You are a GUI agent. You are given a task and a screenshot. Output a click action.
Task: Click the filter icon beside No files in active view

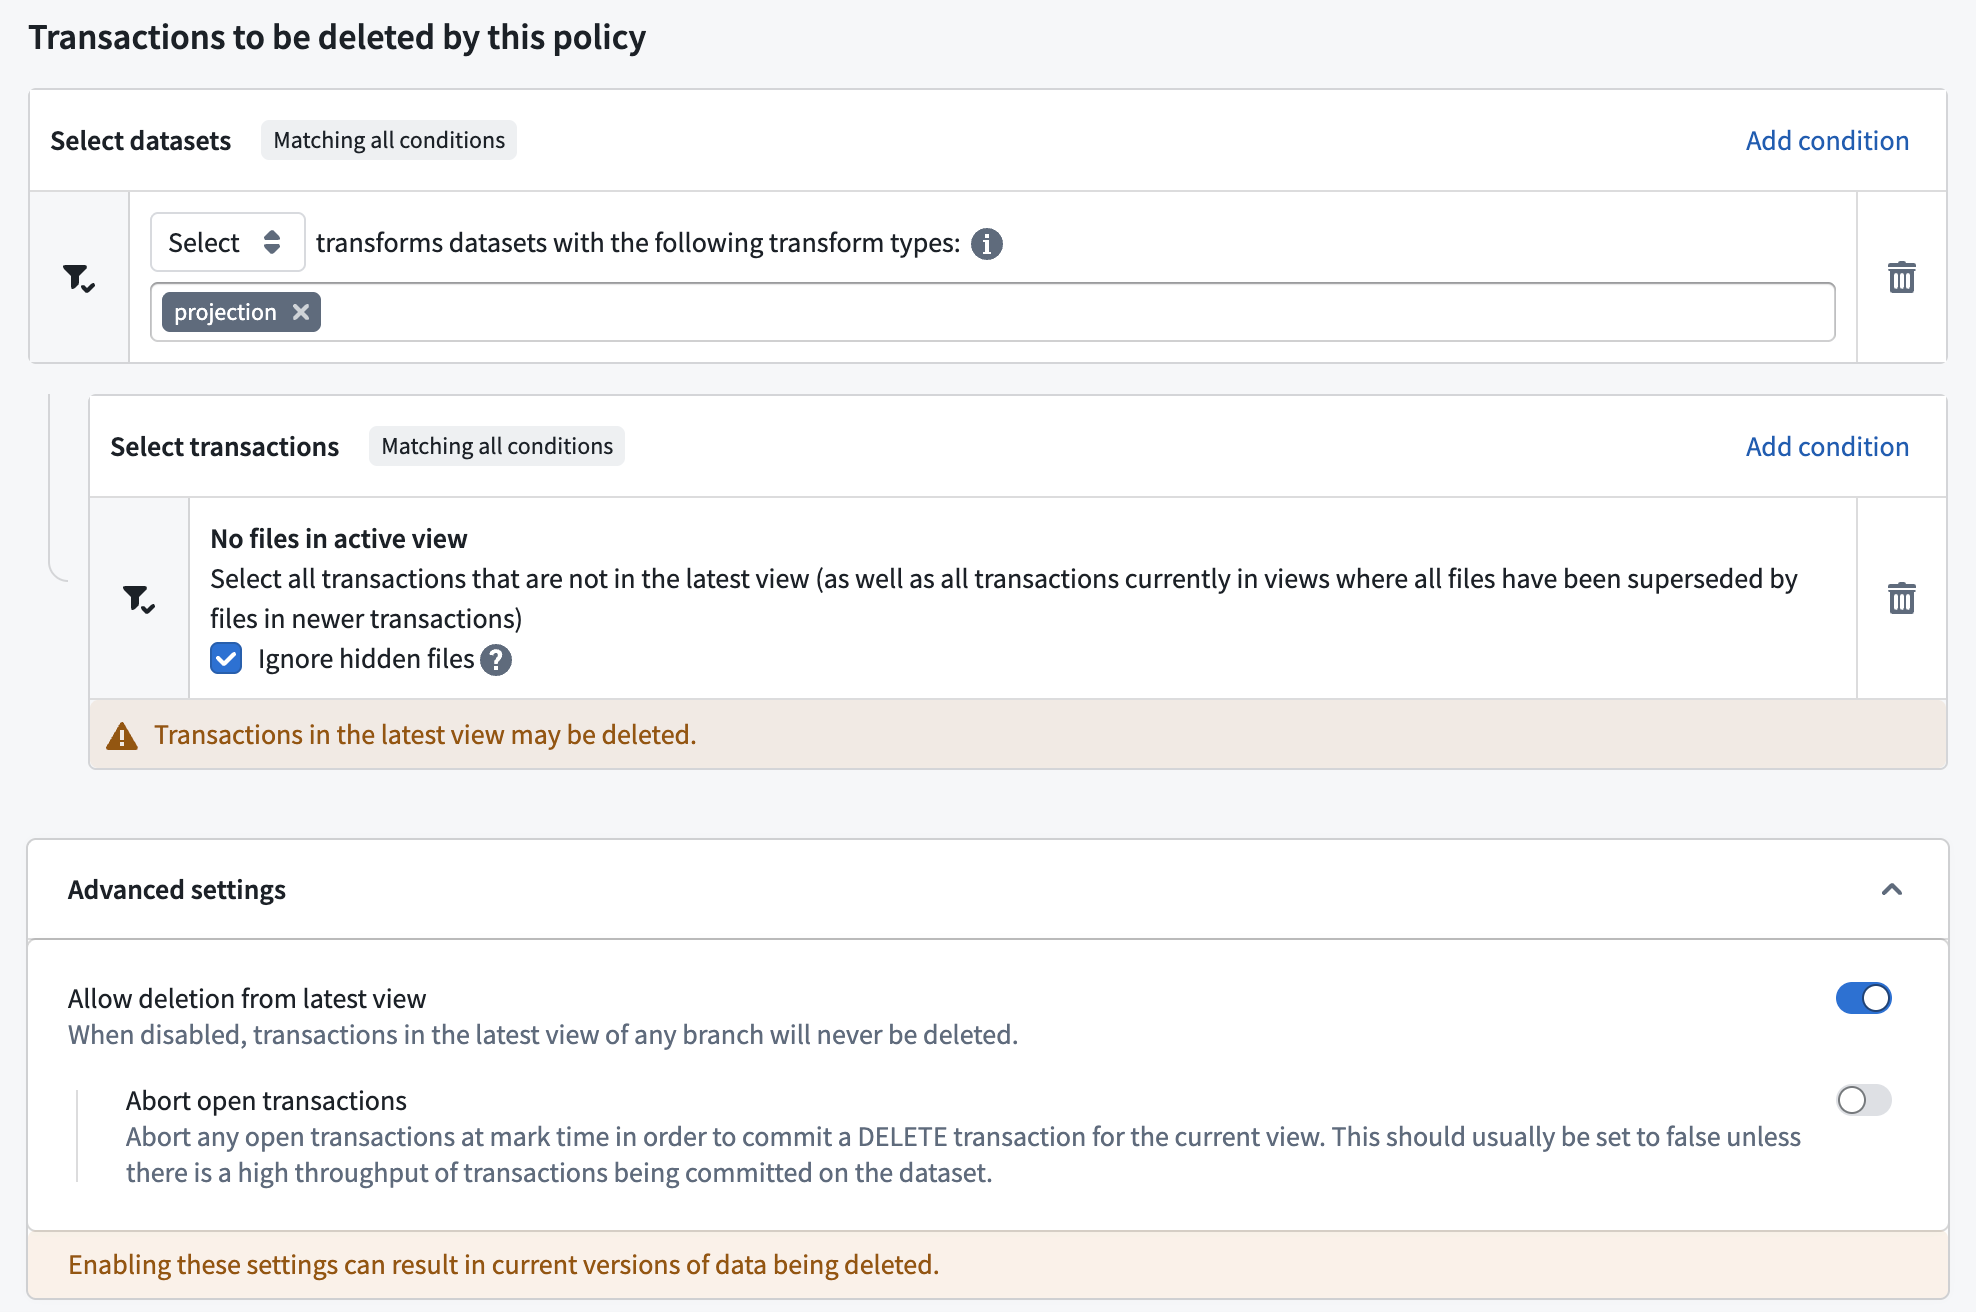(x=139, y=599)
